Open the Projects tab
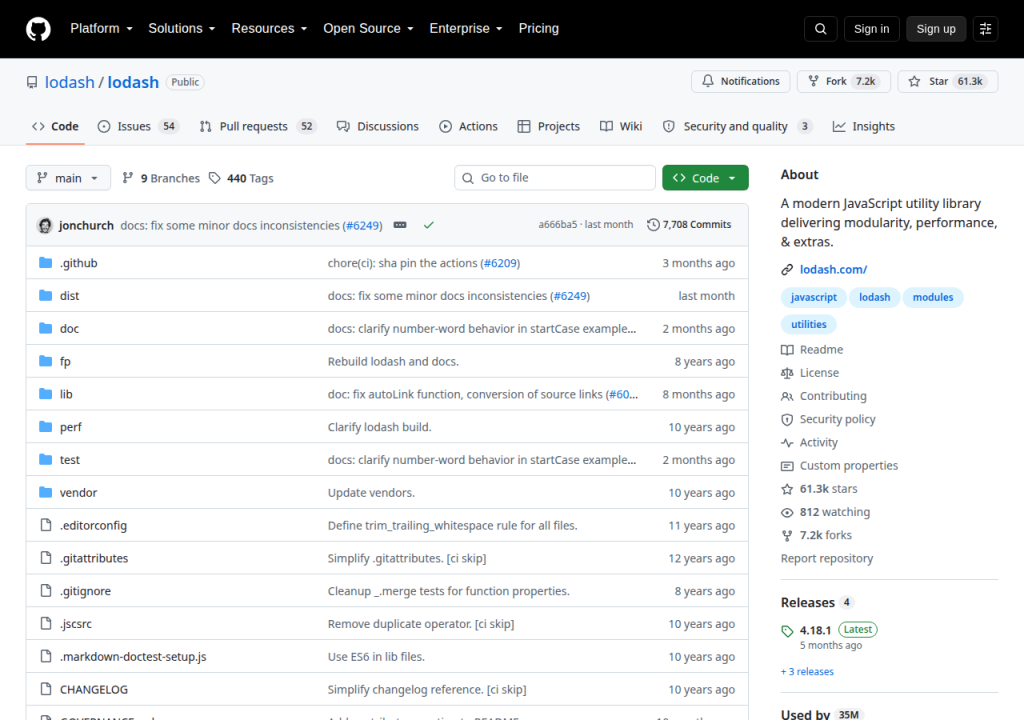1024x720 pixels. (549, 126)
